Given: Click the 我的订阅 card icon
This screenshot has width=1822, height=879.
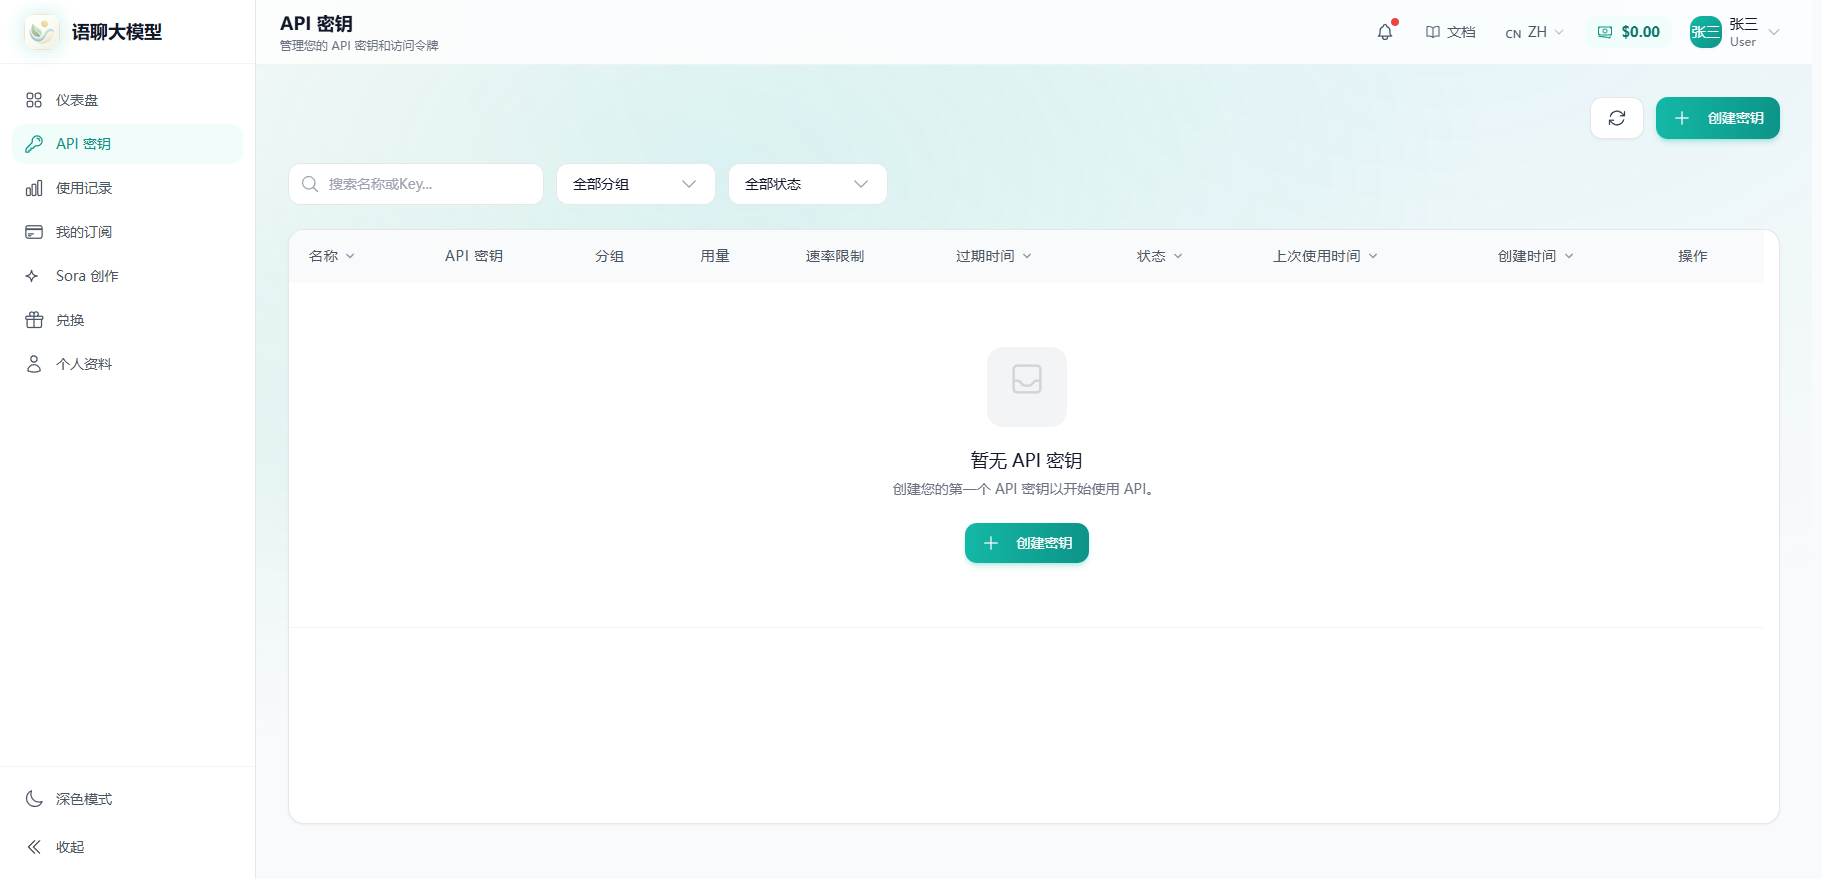Looking at the screenshot, I should click(34, 232).
